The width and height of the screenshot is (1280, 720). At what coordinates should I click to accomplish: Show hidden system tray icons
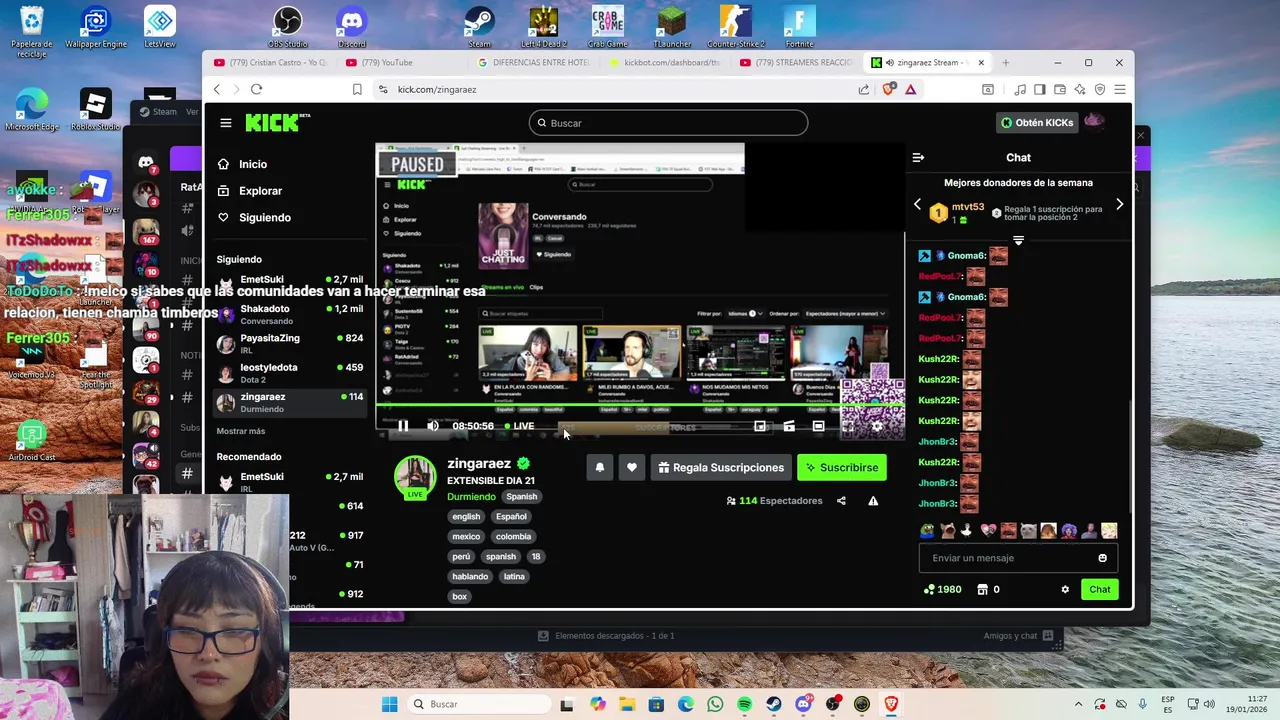pyautogui.click(x=1078, y=704)
